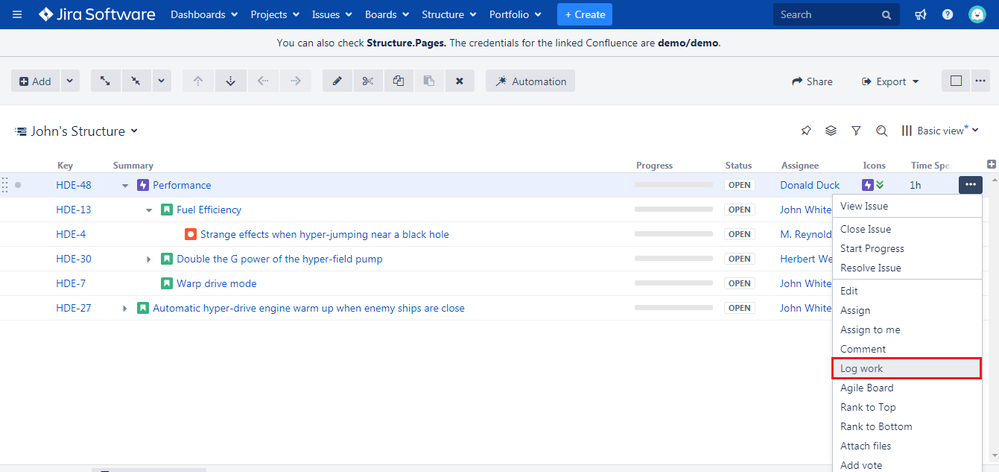Open Boards dropdown menu
The height and width of the screenshot is (472, 999).
[387, 14]
